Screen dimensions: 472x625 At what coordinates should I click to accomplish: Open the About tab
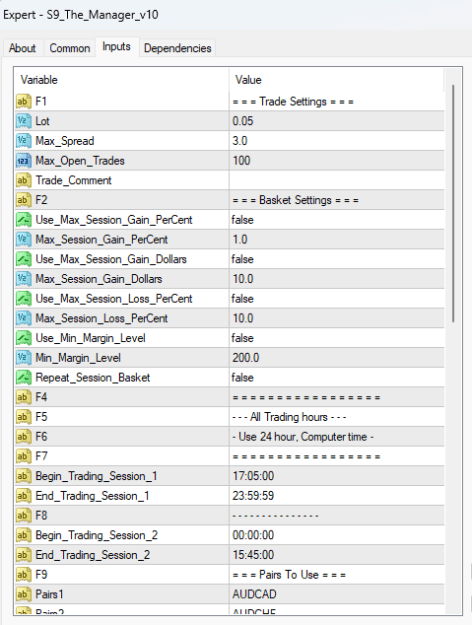point(22,48)
